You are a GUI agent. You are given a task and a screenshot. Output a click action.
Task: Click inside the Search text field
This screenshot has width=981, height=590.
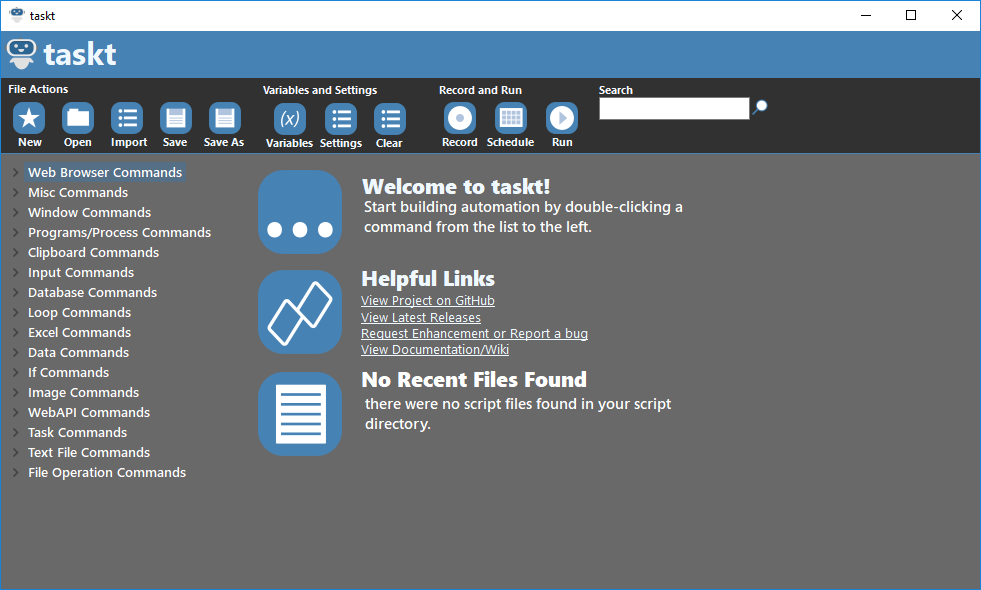pyautogui.click(x=674, y=108)
